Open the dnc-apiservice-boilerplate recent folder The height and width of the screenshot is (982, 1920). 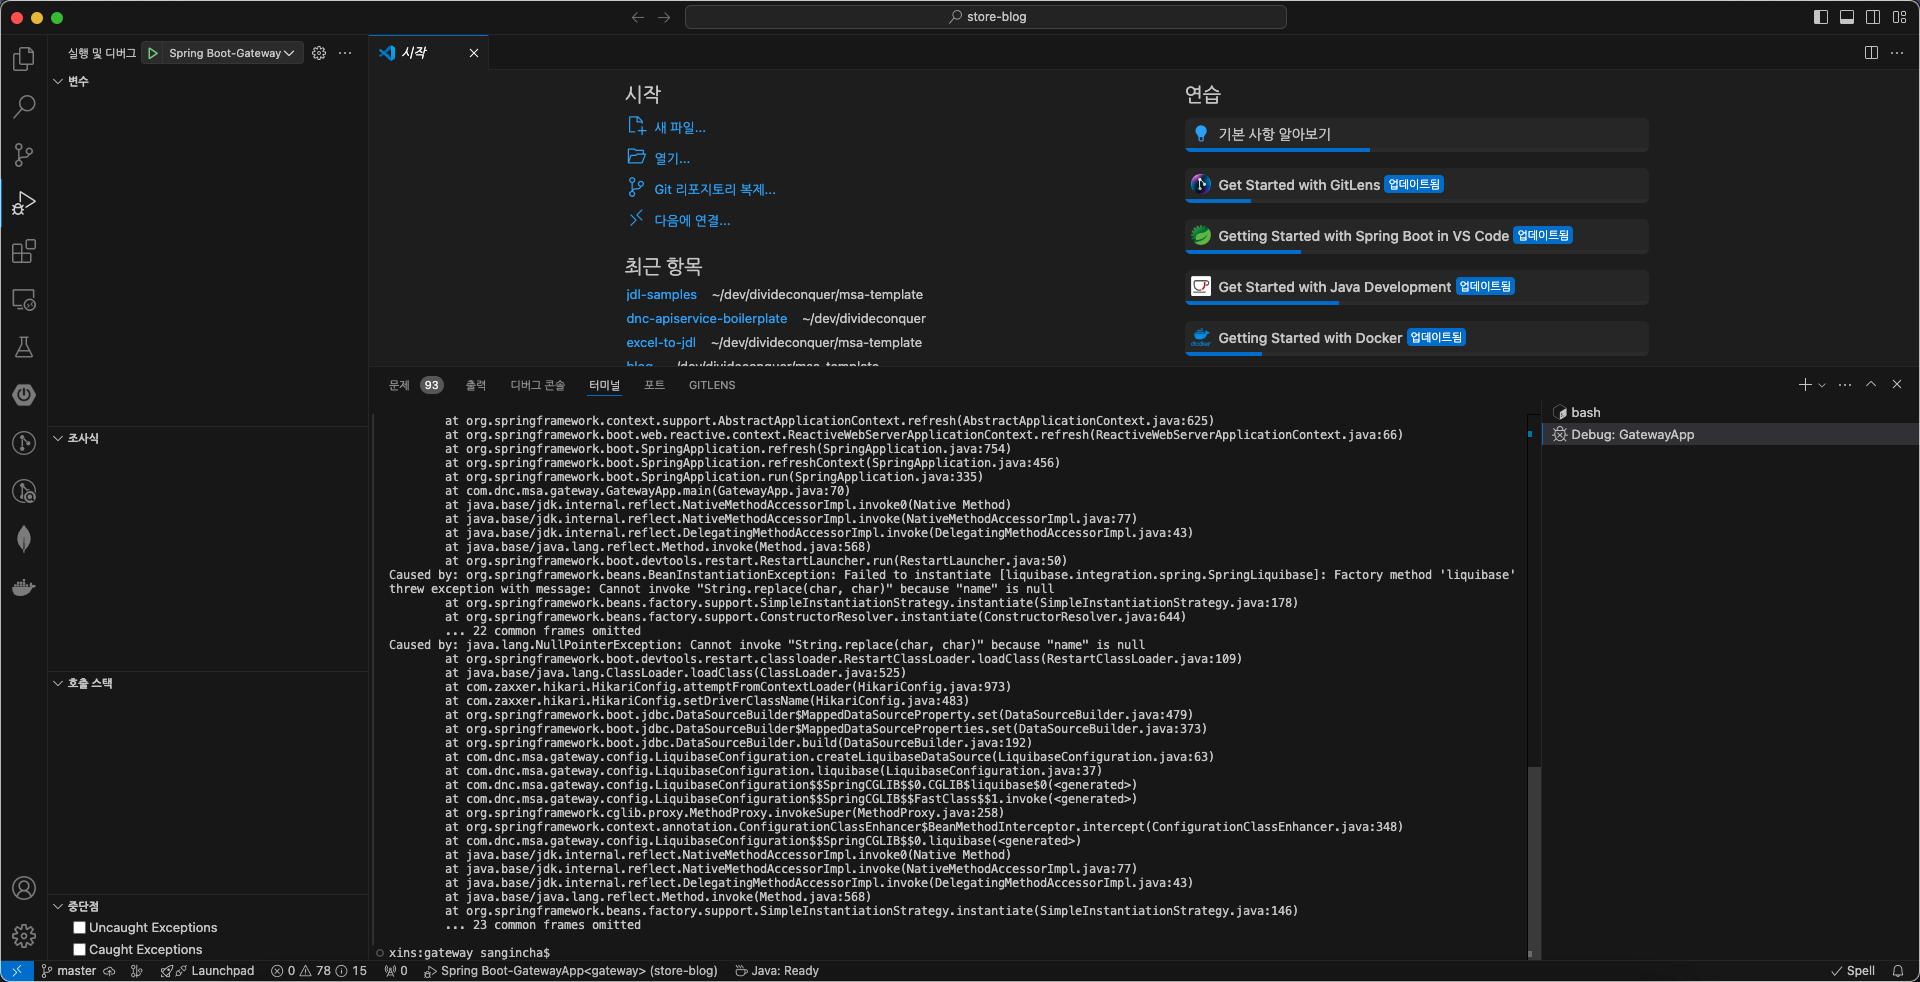pyautogui.click(x=706, y=319)
